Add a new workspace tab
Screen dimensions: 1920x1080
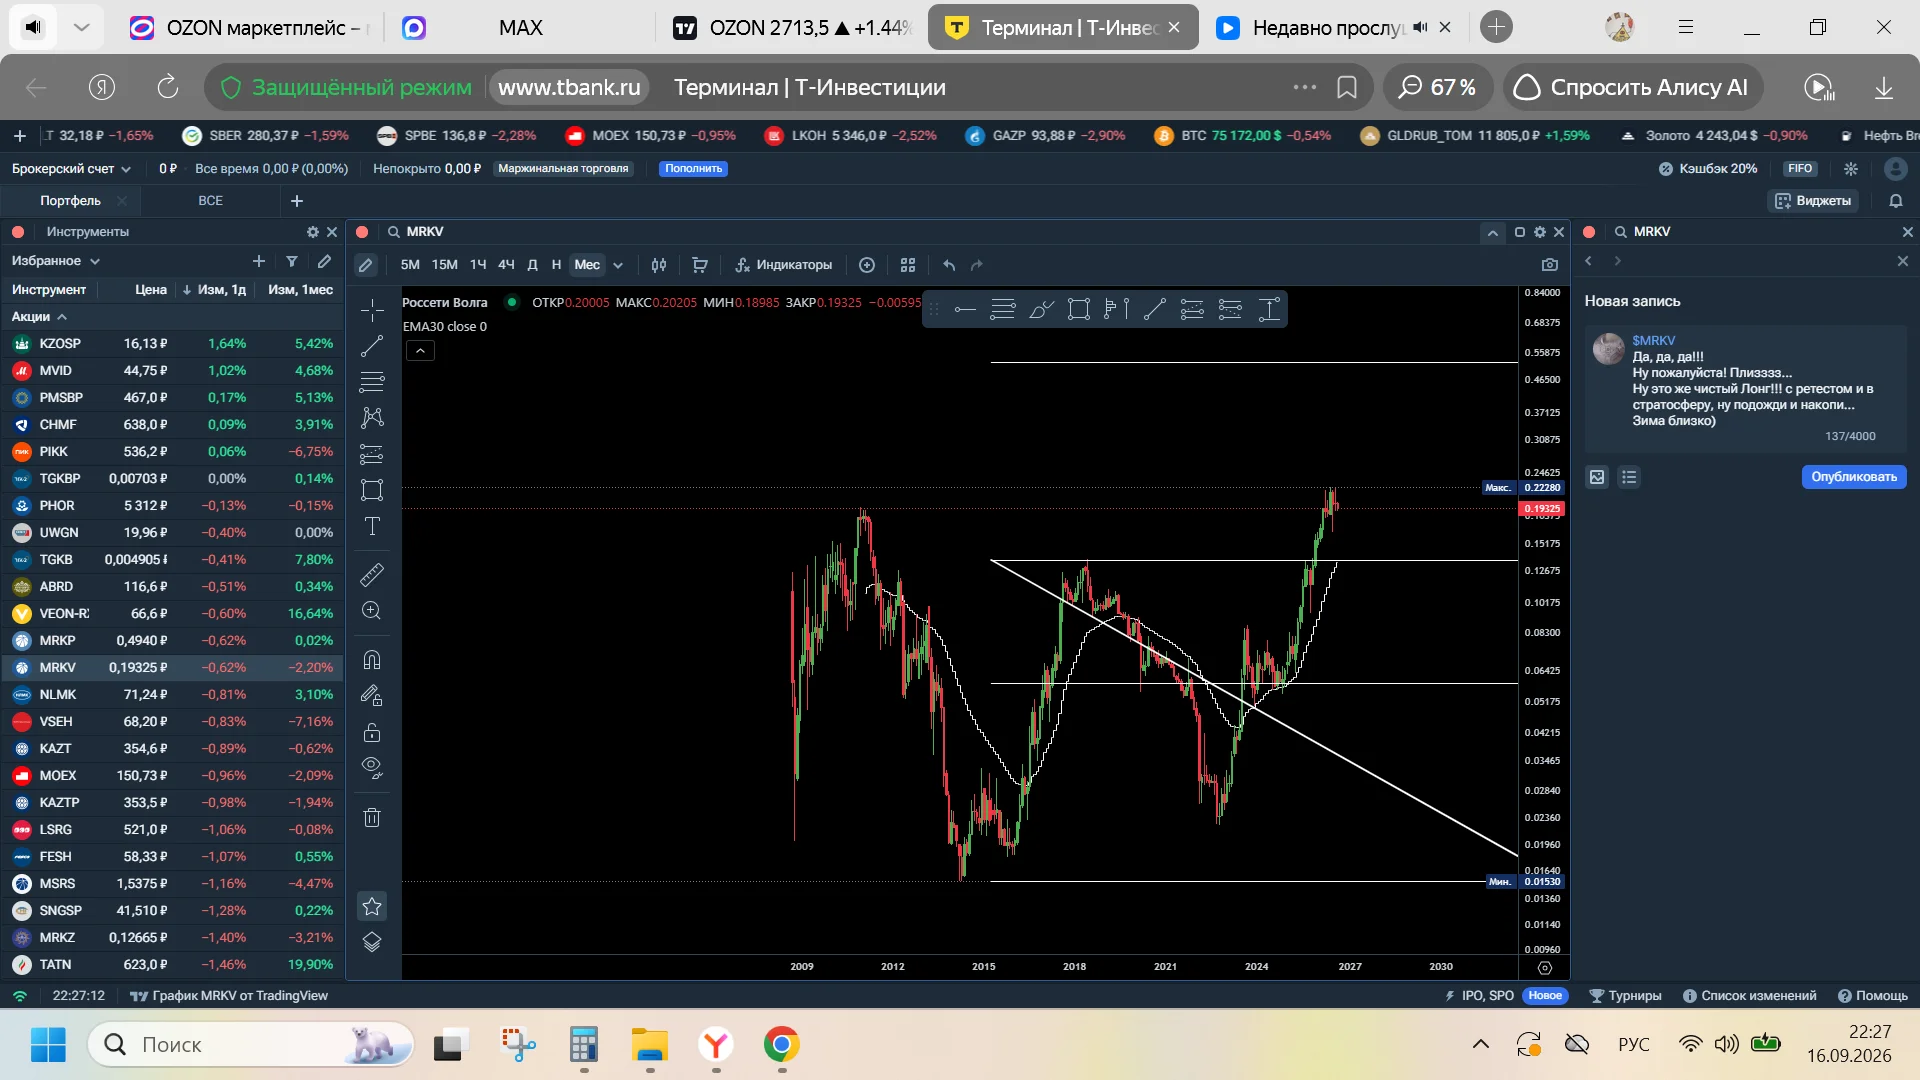click(297, 201)
